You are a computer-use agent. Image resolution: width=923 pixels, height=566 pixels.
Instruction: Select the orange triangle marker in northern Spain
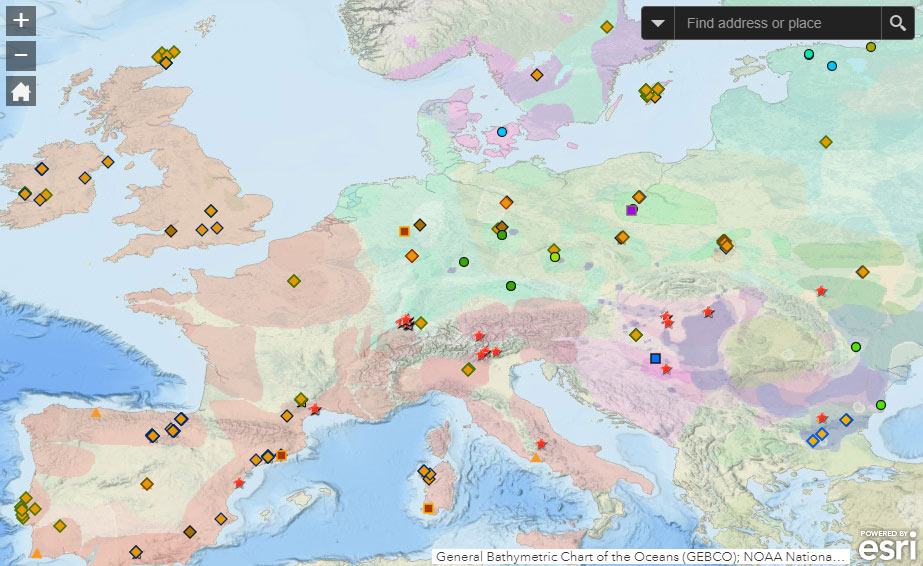pyautogui.click(x=96, y=413)
